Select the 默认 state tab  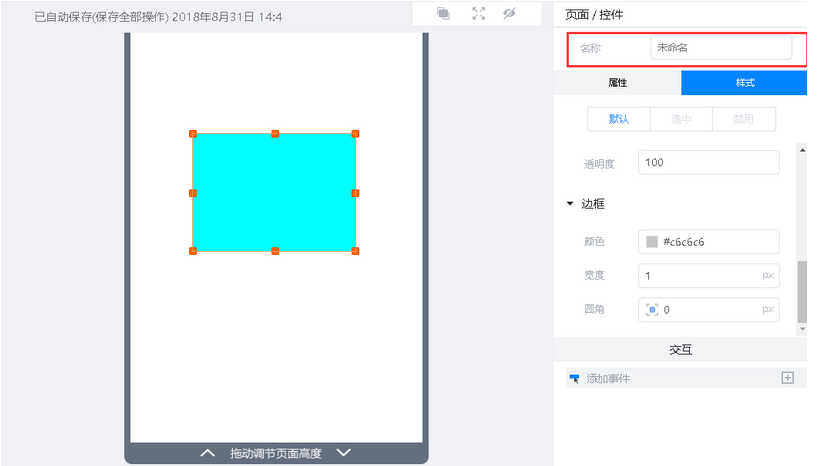coord(619,119)
